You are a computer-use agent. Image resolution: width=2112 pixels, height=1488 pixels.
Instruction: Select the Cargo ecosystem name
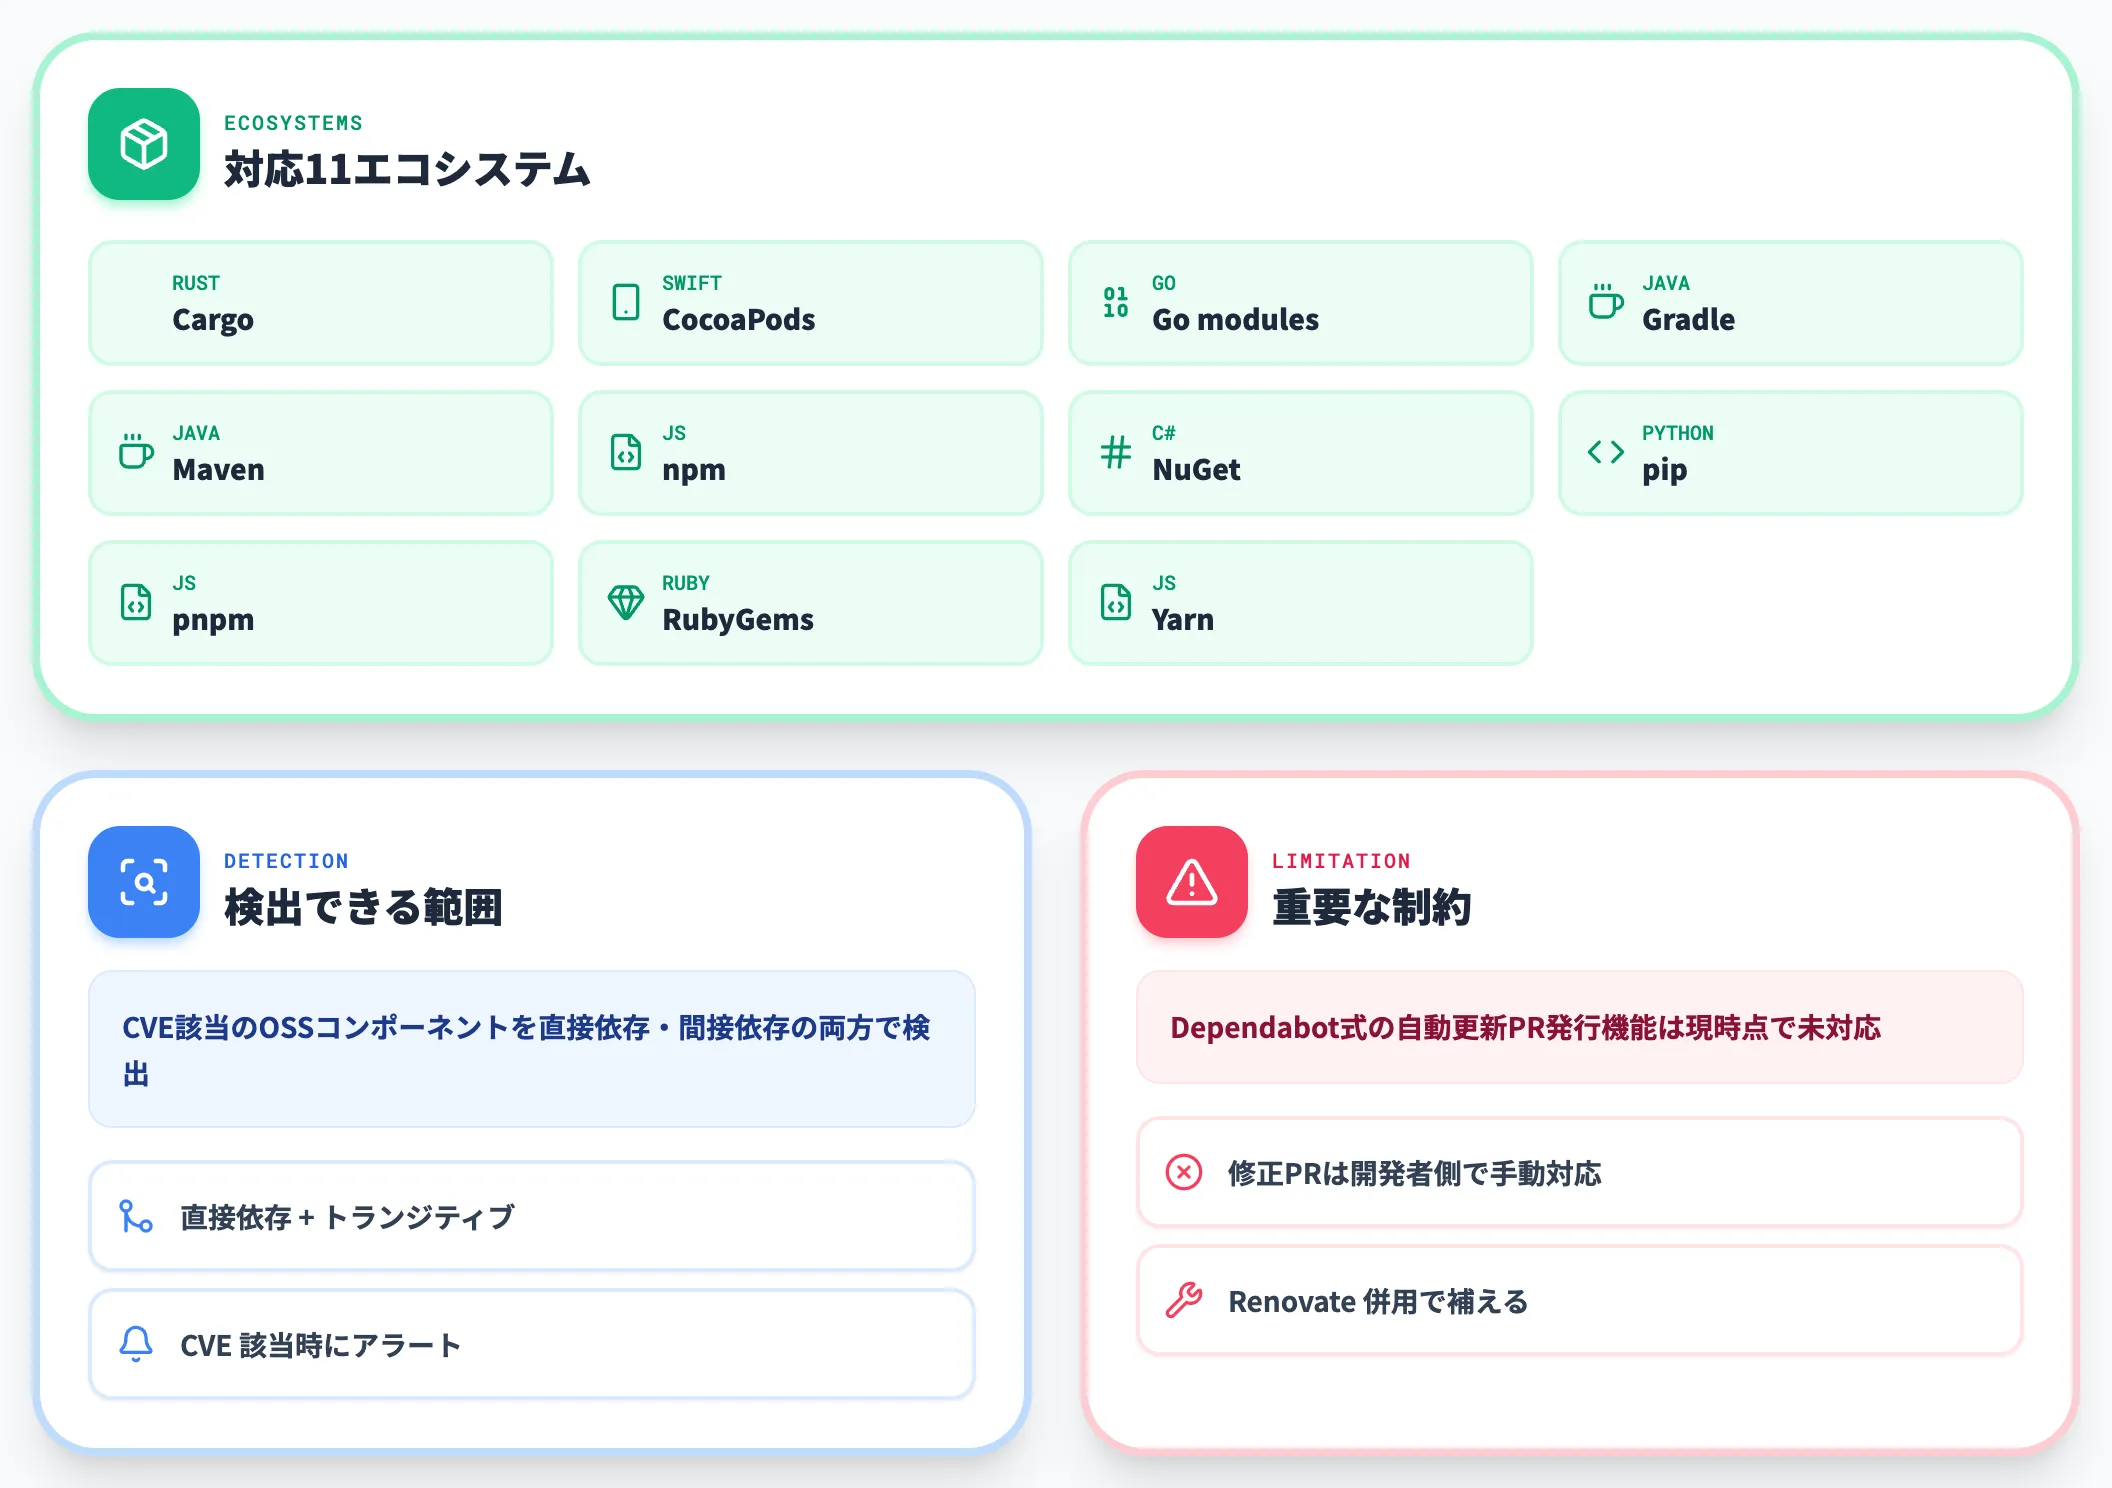(213, 320)
